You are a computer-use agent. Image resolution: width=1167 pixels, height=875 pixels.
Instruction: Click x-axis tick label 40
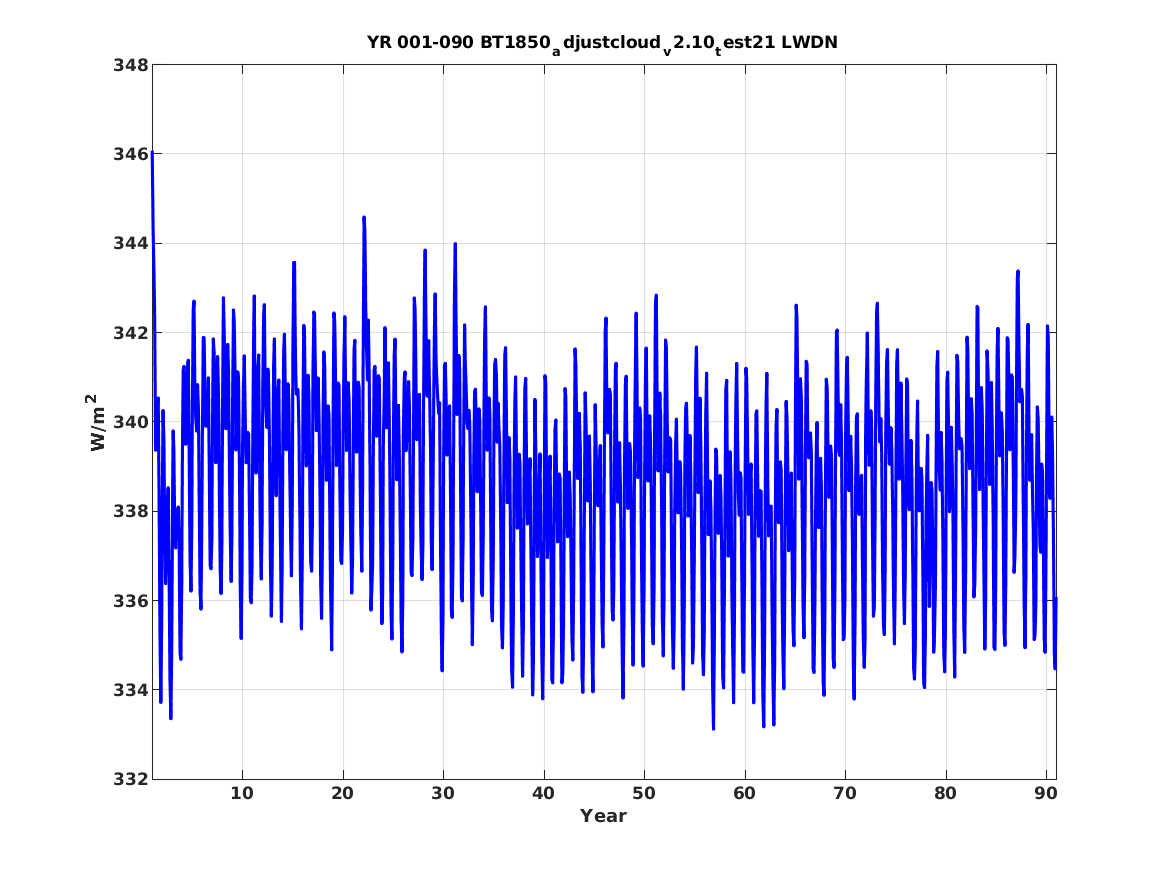(x=543, y=794)
